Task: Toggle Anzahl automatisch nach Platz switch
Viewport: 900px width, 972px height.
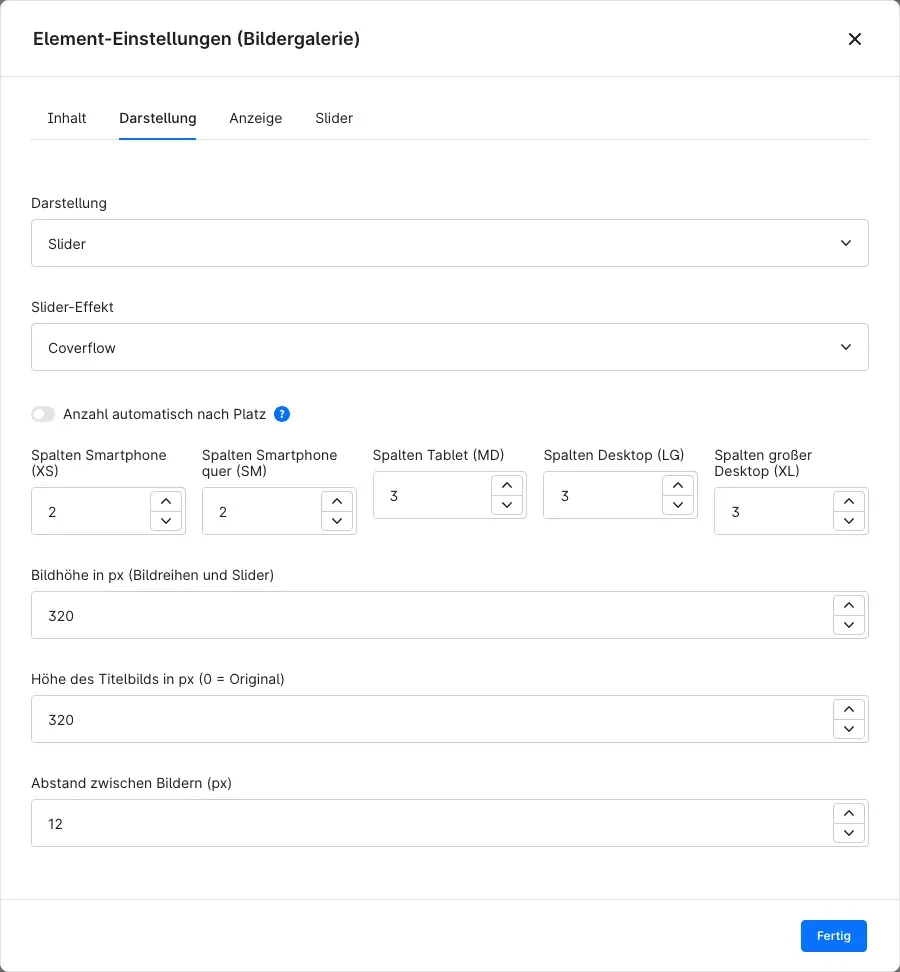Action: (x=43, y=414)
